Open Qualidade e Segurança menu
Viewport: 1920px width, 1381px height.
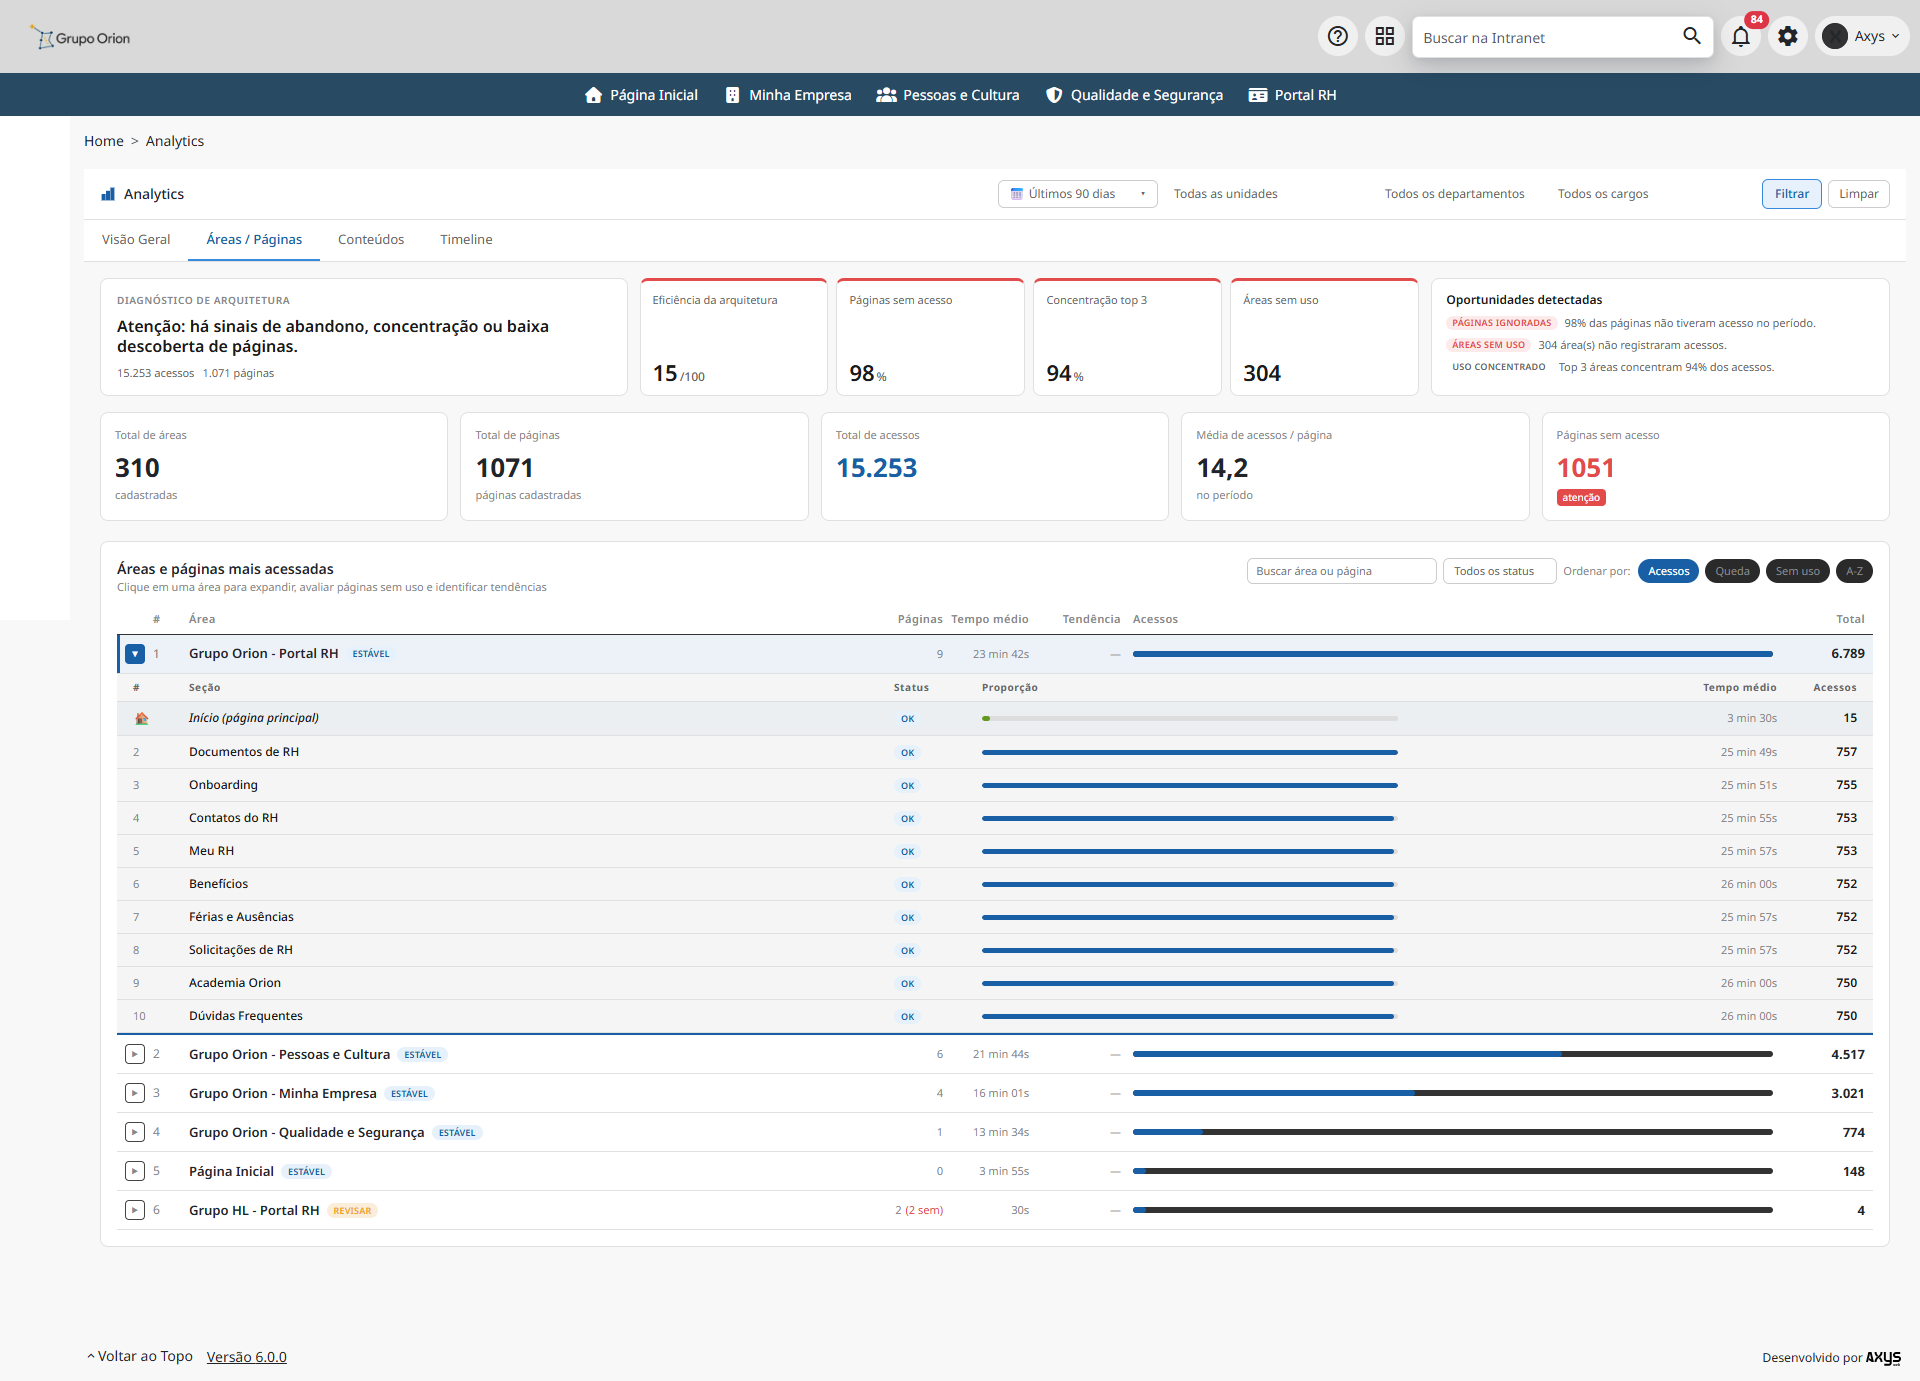click(x=1134, y=95)
